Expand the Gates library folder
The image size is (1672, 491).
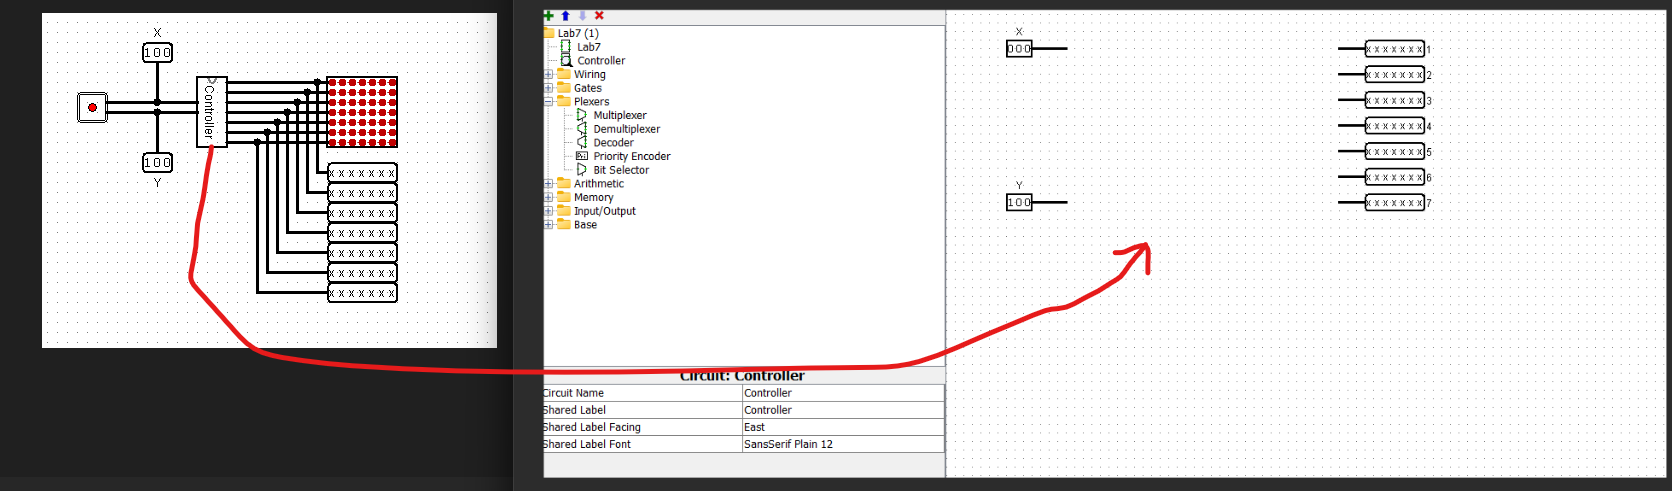click(548, 88)
